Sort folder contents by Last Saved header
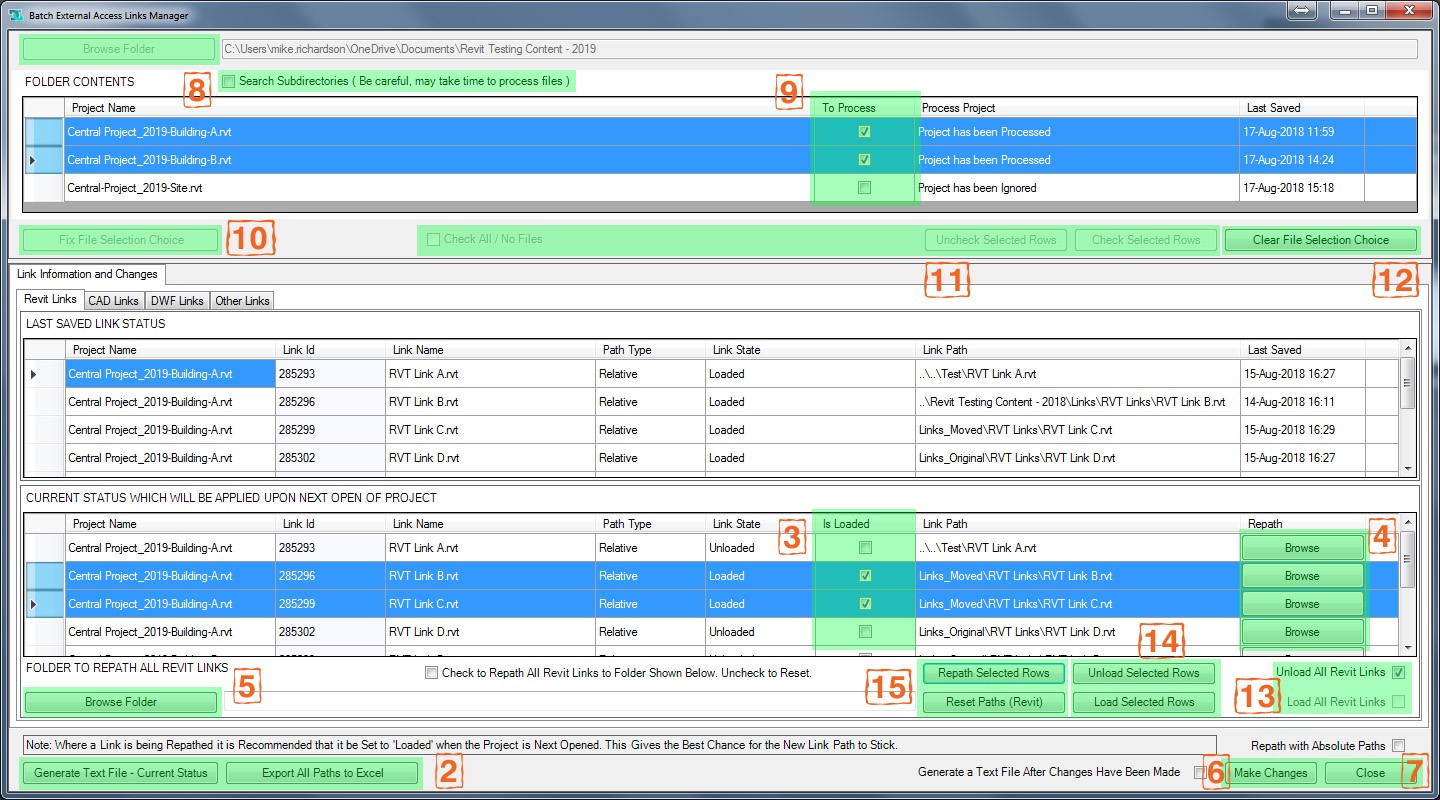Screen dimensions: 1440x800 tap(1302, 108)
